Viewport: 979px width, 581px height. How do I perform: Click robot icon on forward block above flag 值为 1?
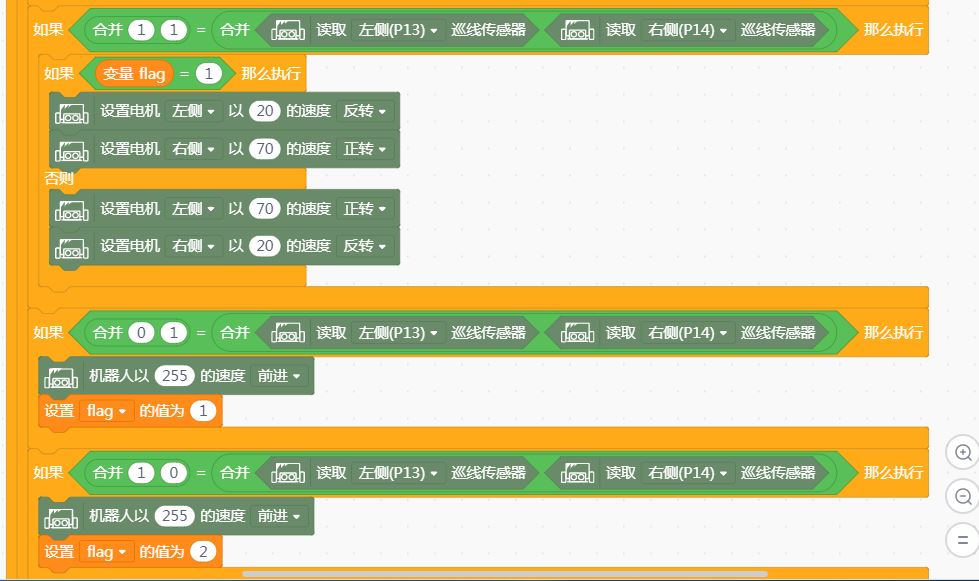click(x=61, y=377)
